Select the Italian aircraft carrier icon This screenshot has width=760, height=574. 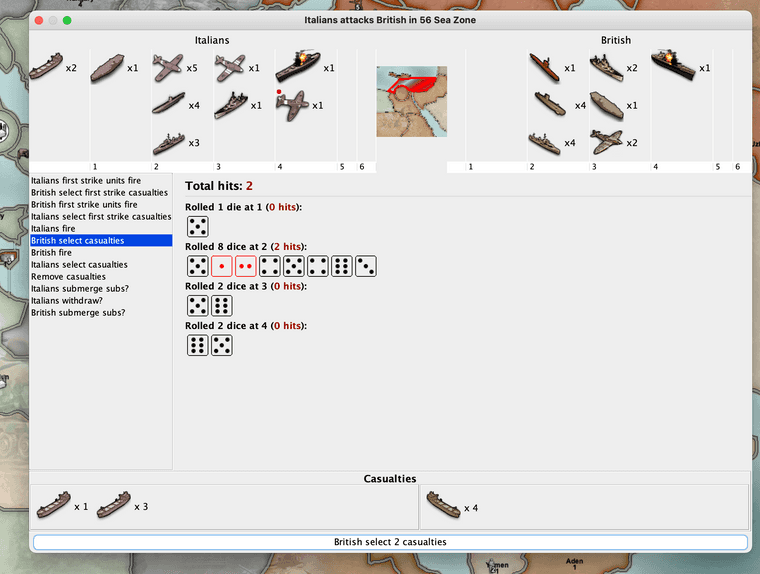click(107, 68)
